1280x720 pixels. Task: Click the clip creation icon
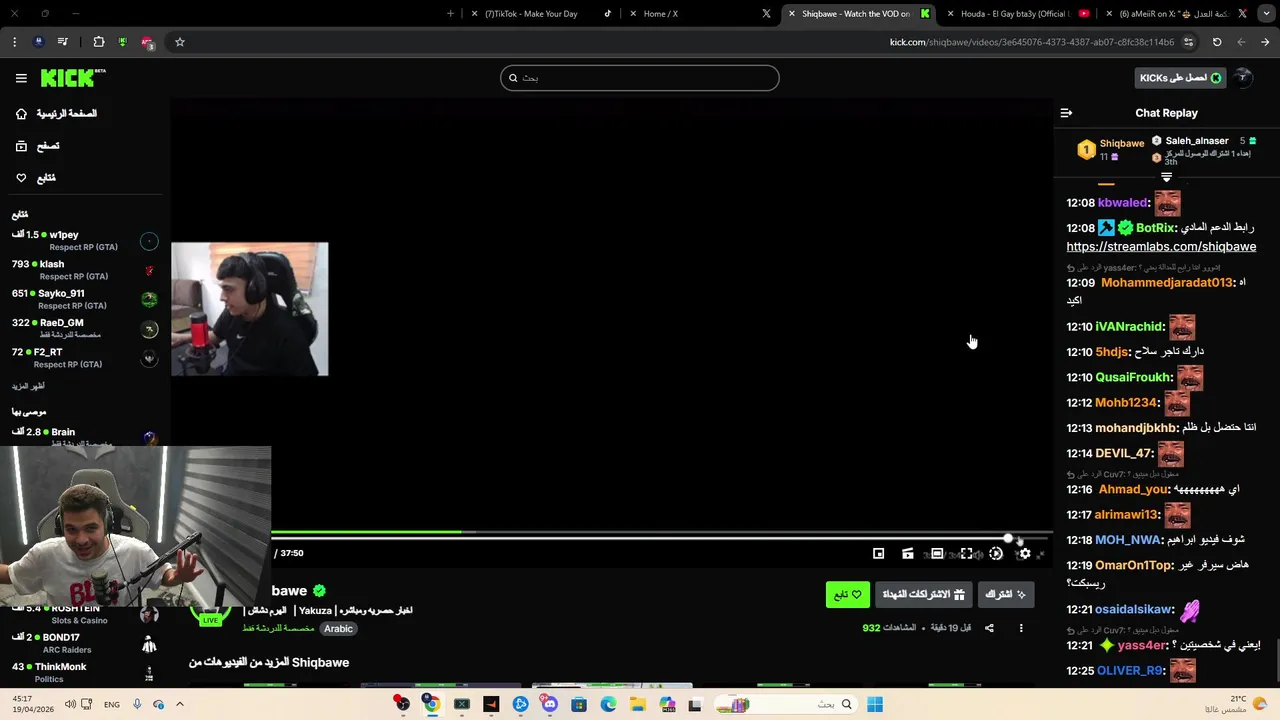907,553
